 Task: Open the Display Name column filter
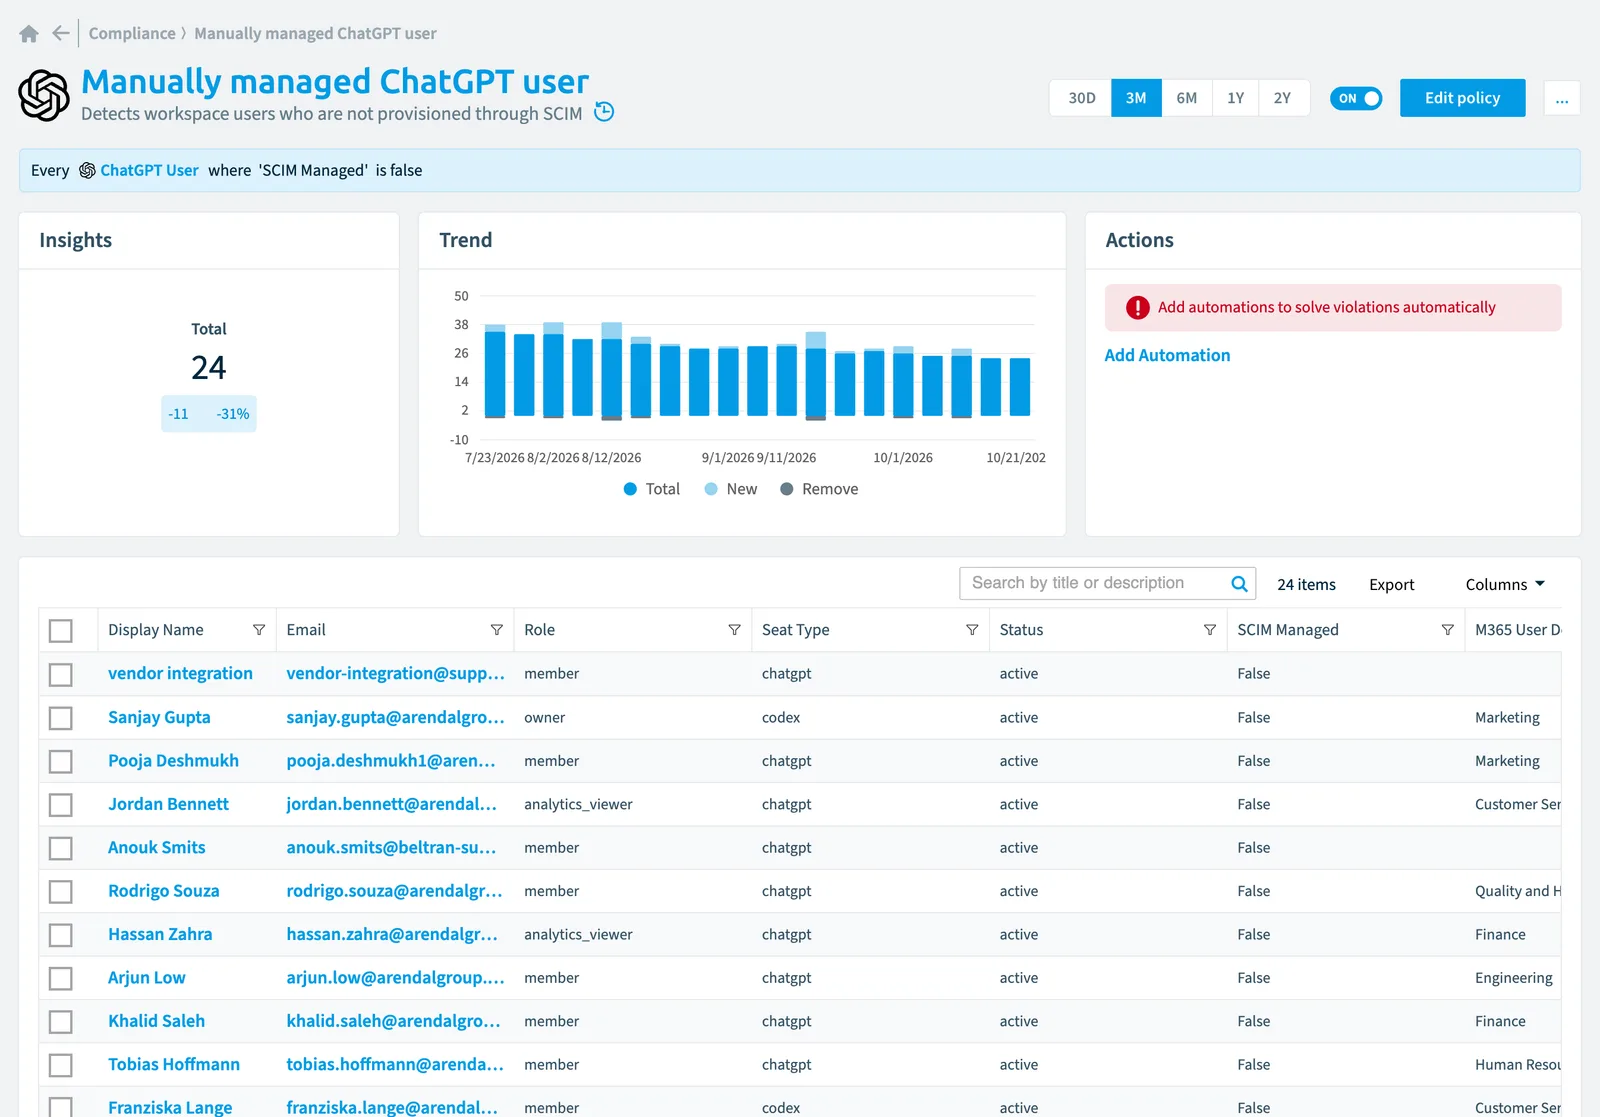(259, 630)
